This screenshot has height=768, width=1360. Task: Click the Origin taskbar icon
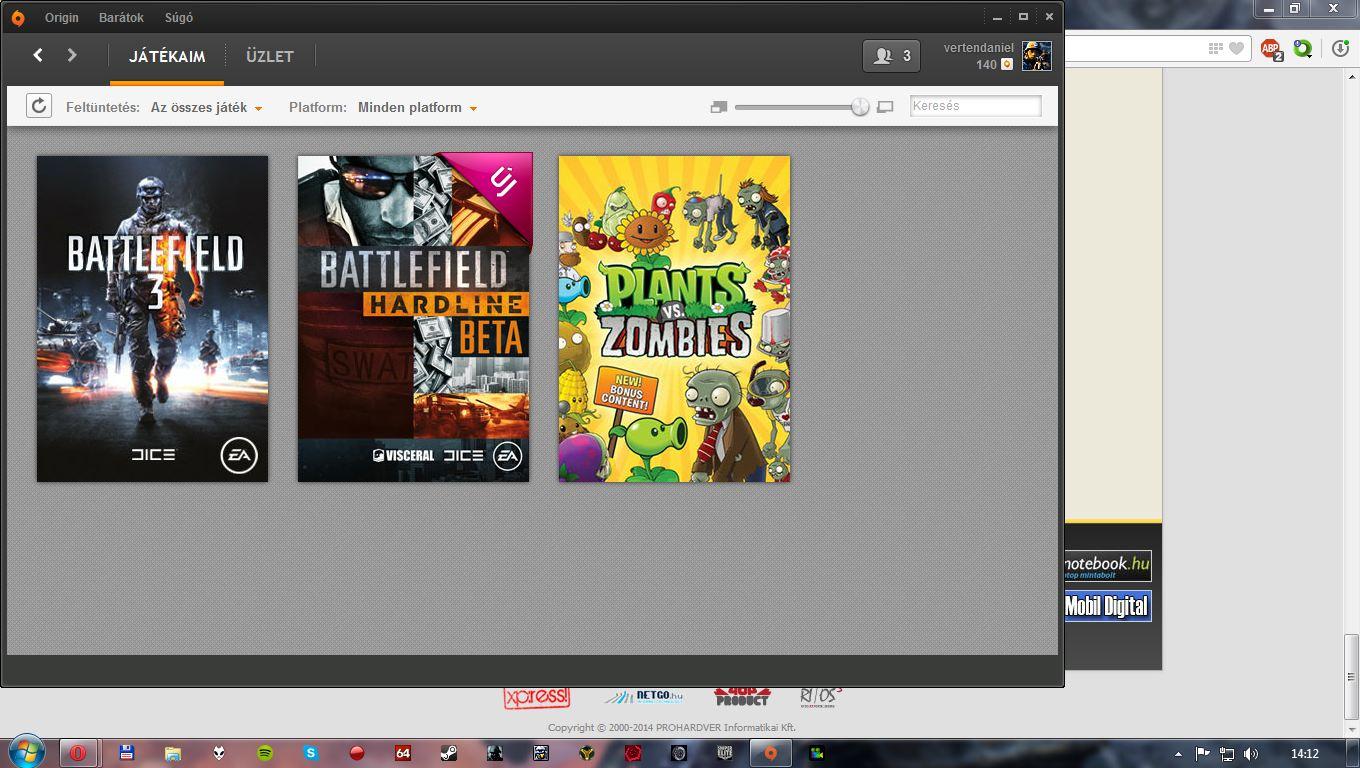click(771, 753)
